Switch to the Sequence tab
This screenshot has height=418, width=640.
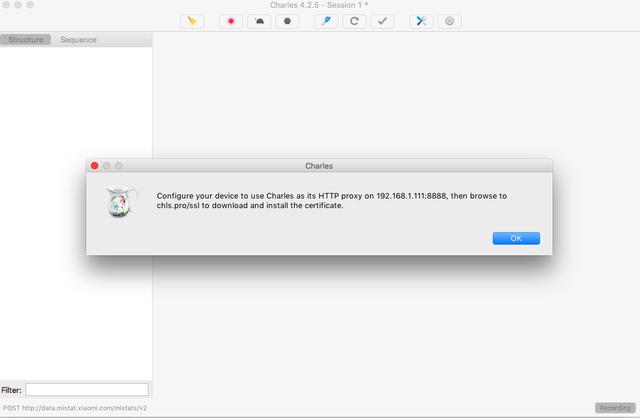[78, 40]
